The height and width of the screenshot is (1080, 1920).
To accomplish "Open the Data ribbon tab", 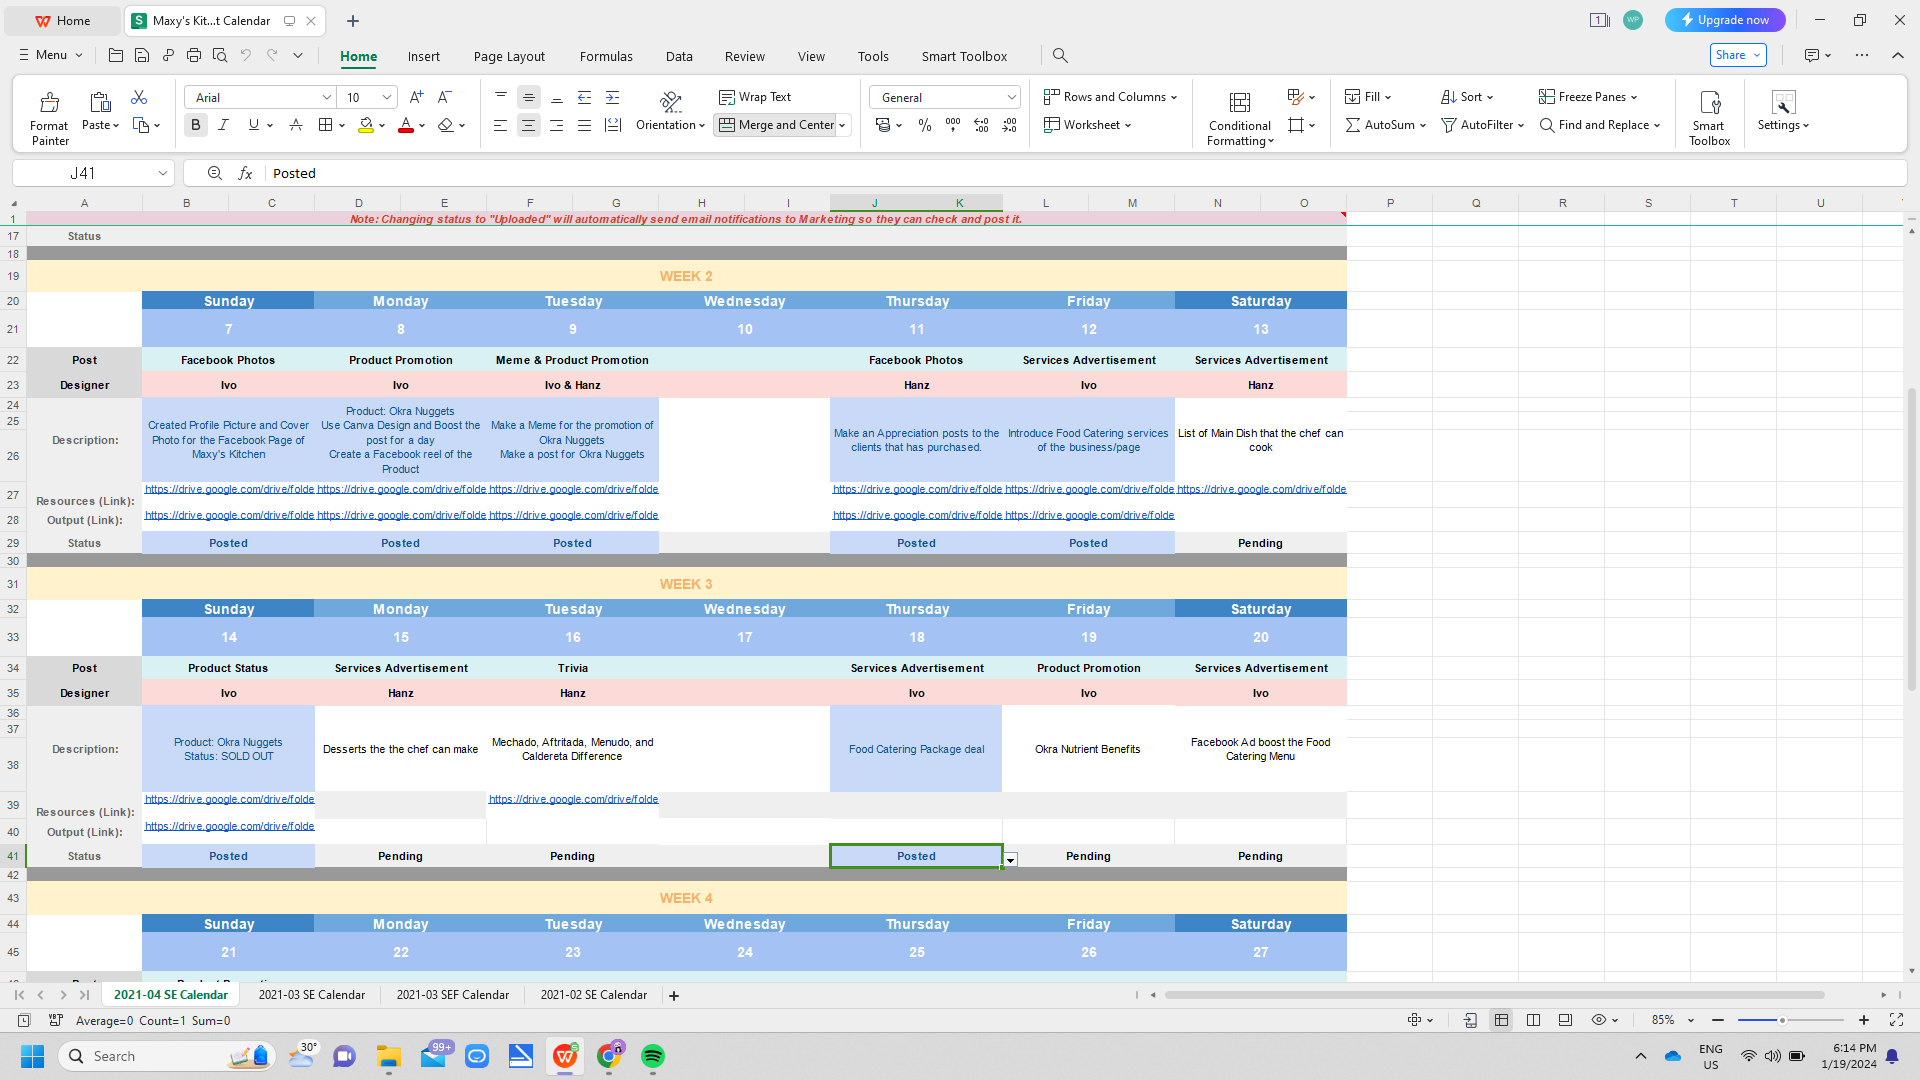I will coord(679,56).
